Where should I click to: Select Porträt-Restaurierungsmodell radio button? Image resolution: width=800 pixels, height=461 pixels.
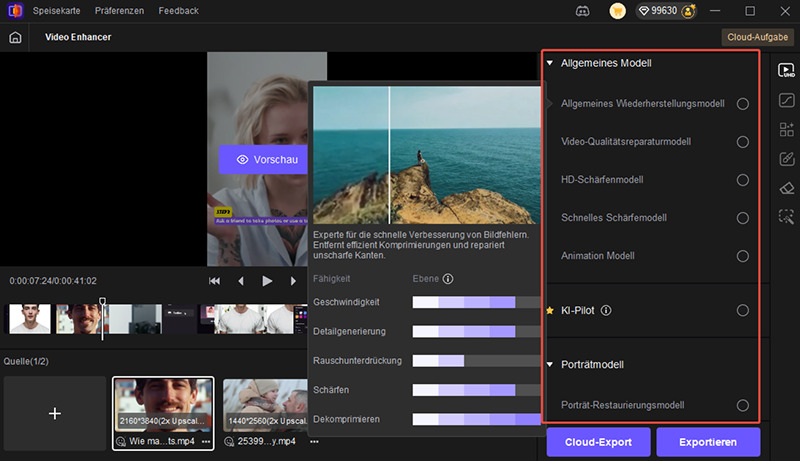pyautogui.click(x=743, y=405)
